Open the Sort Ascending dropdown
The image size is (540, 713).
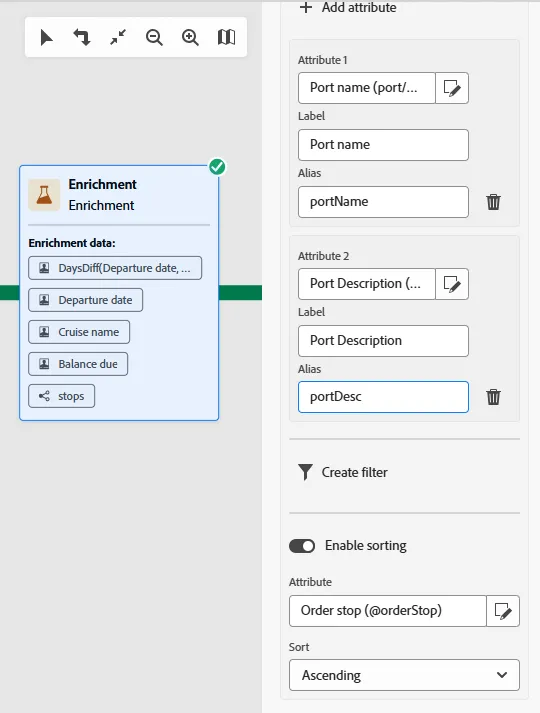pos(404,675)
